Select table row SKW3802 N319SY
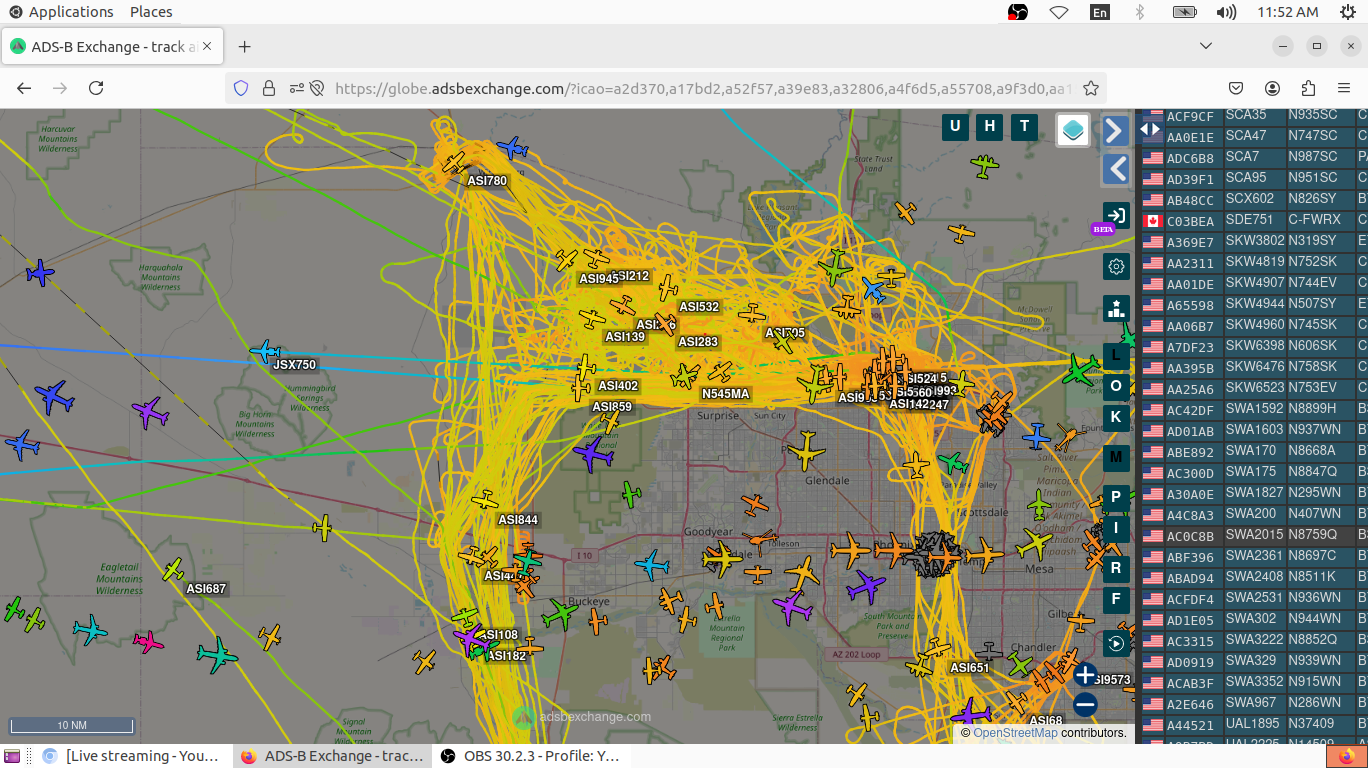Viewport: 1368px width, 768px height. click(x=1254, y=241)
